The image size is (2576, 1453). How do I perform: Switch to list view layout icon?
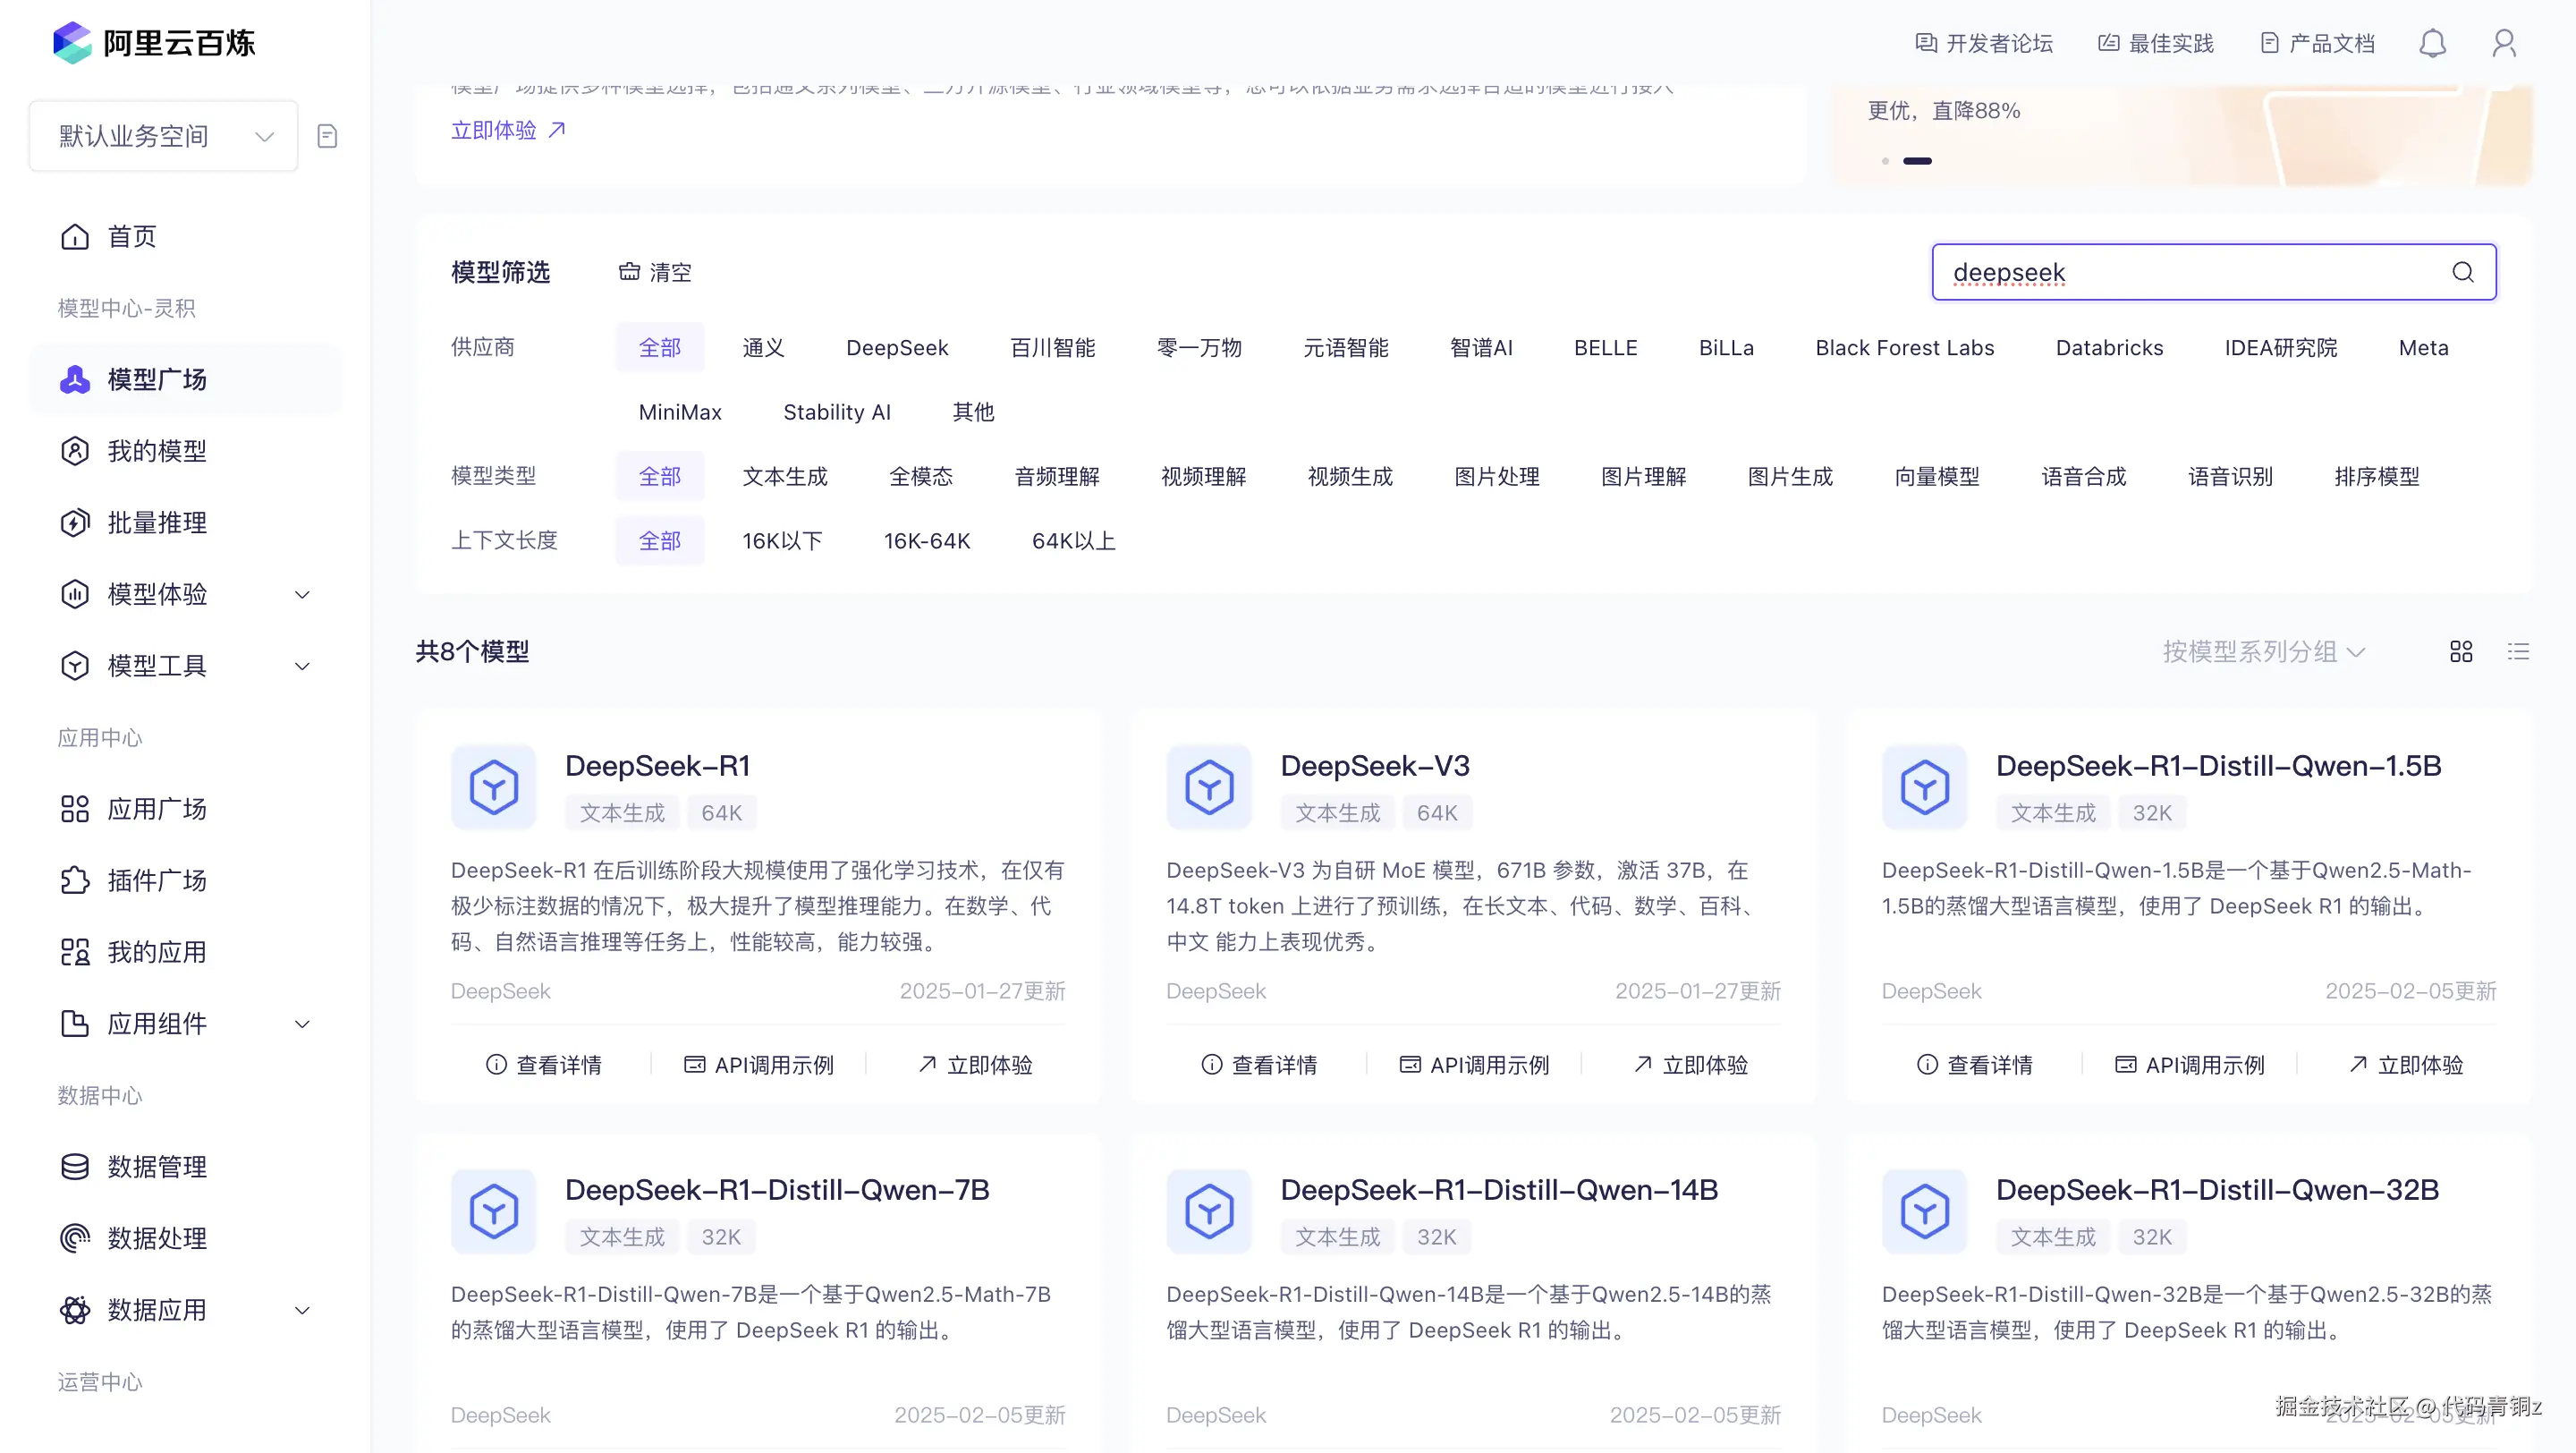pyautogui.click(x=2518, y=652)
